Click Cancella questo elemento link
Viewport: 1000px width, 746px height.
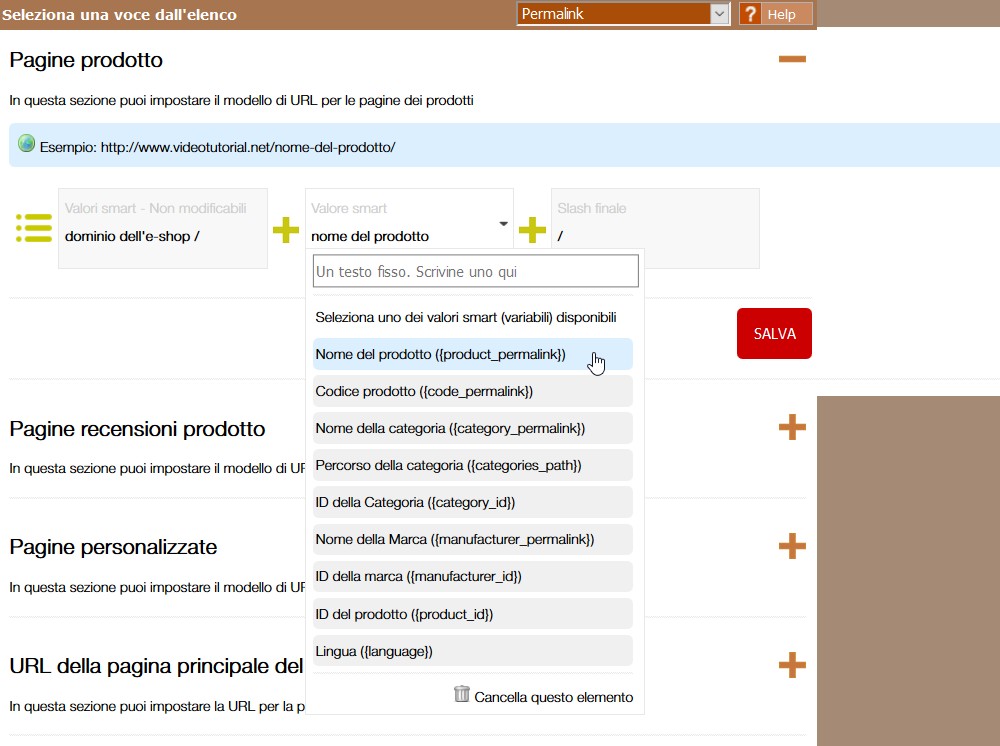click(554, 698)
